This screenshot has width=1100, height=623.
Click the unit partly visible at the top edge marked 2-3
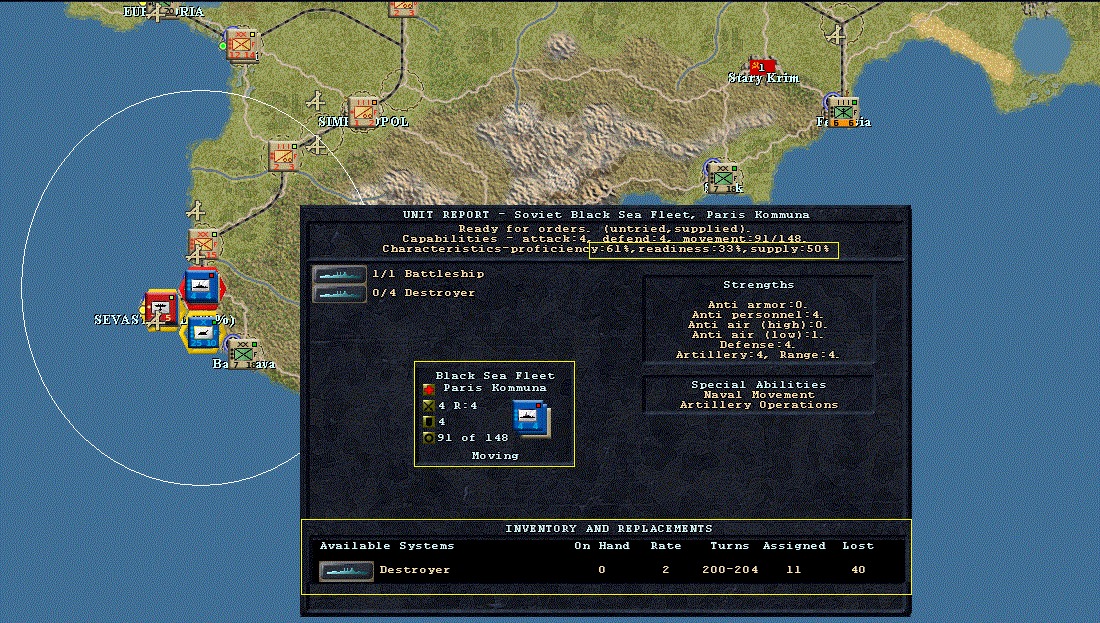pos(403,8)
